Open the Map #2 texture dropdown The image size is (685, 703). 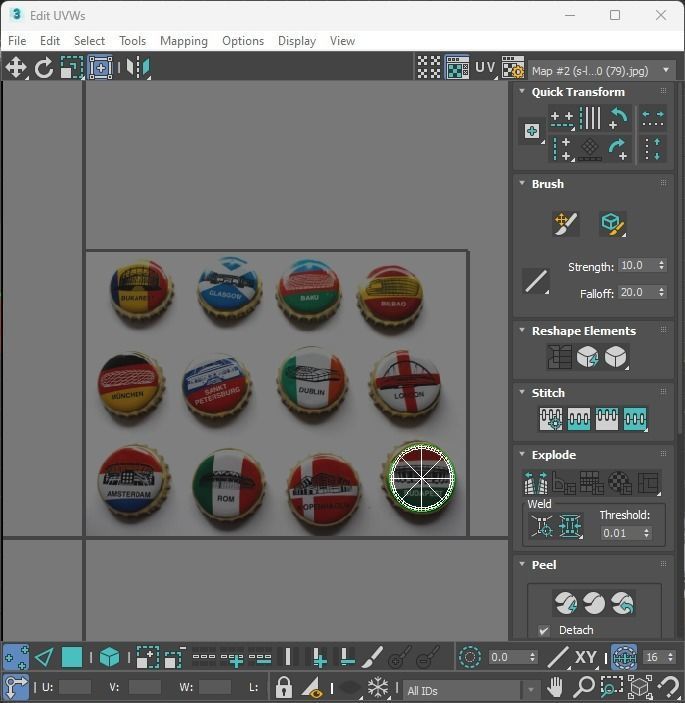click(x=602, y=71)
